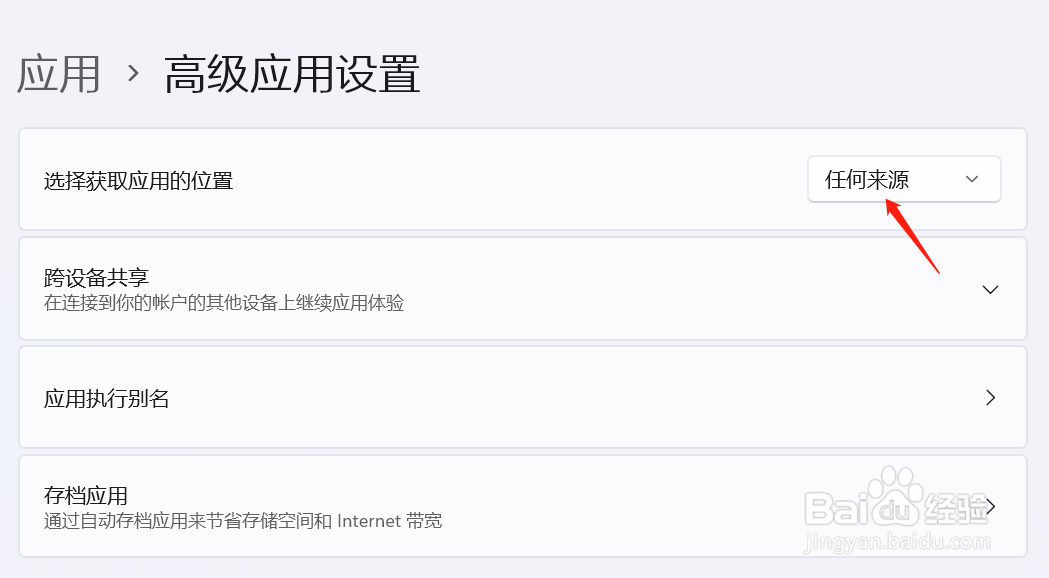Click the 跨设备共享 expand chevron
Viewport: 1049px width, 578px height.
pyautogui.click(x=990, y=290)
